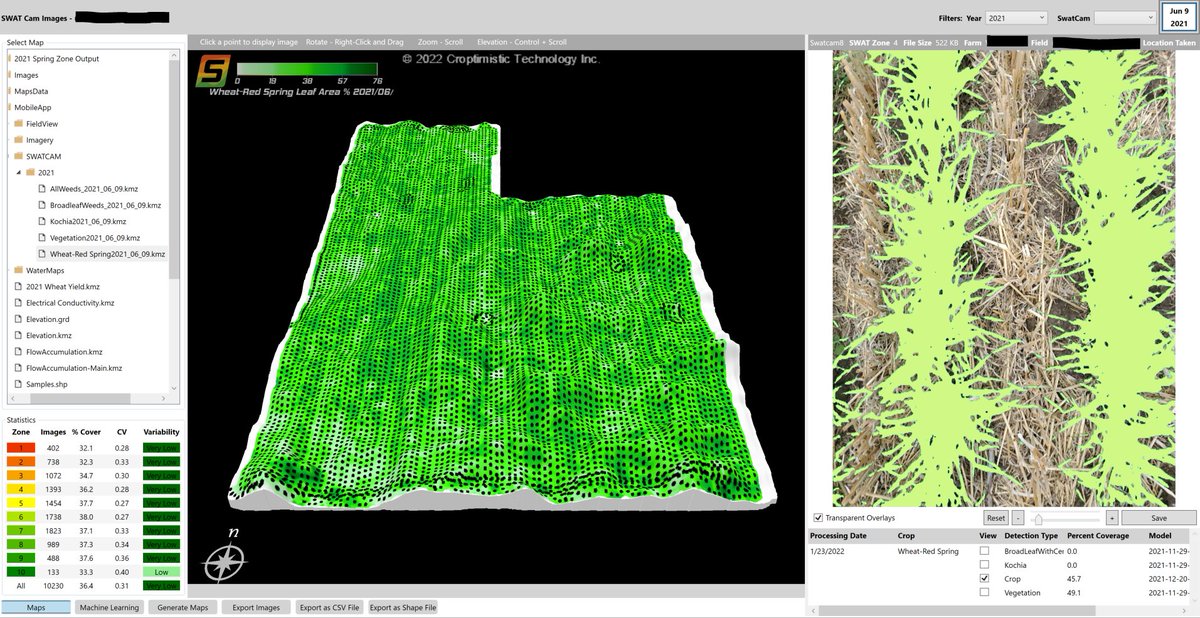Select the Maps tab

37,607
